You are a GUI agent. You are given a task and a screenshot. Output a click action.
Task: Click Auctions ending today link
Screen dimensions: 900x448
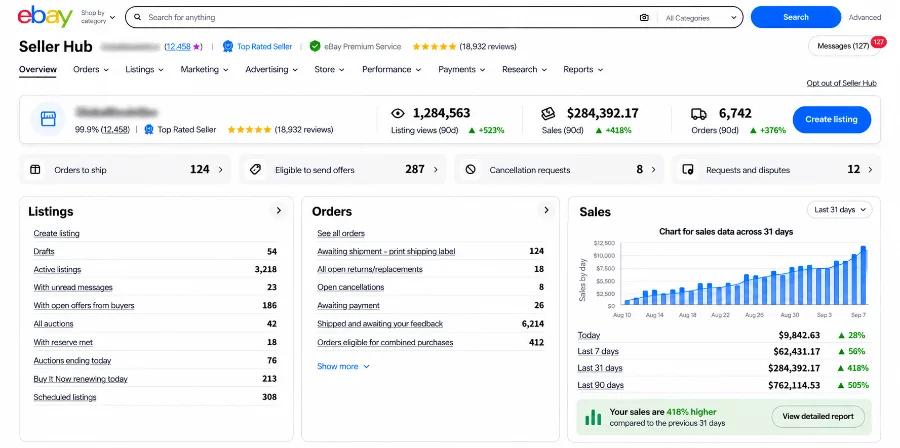click(x=72, y=361)
